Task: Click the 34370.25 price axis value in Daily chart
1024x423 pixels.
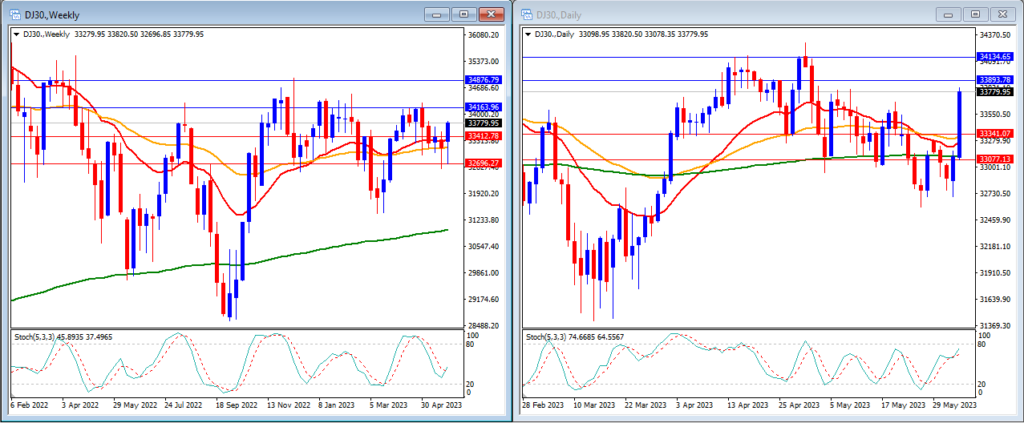Action: 995,35
